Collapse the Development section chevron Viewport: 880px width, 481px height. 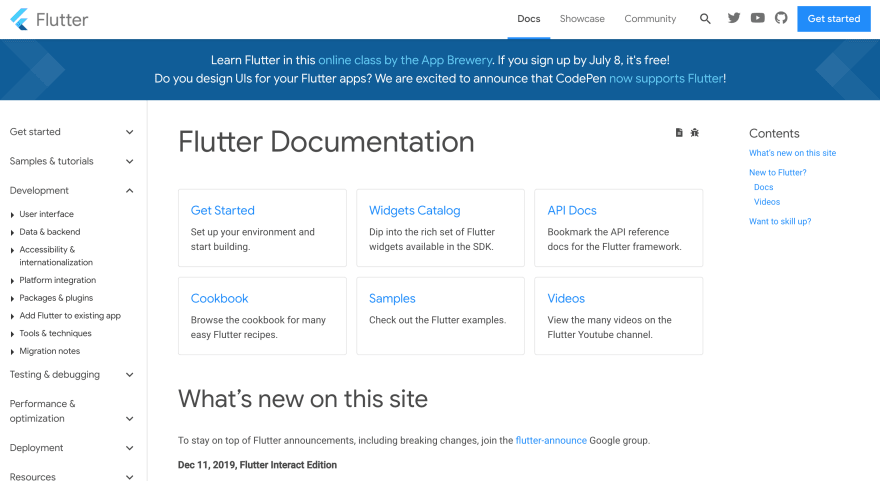pos(130,191)
